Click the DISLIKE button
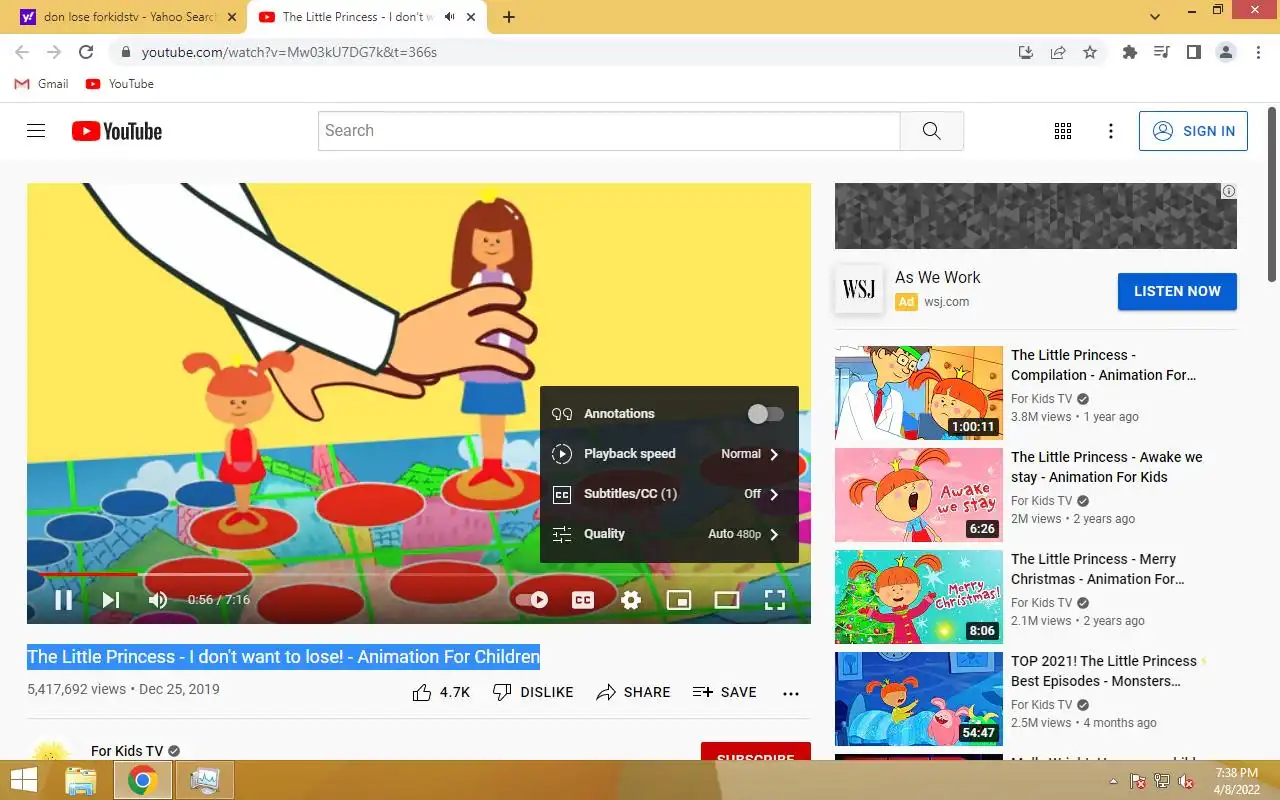 click(533, 692)
